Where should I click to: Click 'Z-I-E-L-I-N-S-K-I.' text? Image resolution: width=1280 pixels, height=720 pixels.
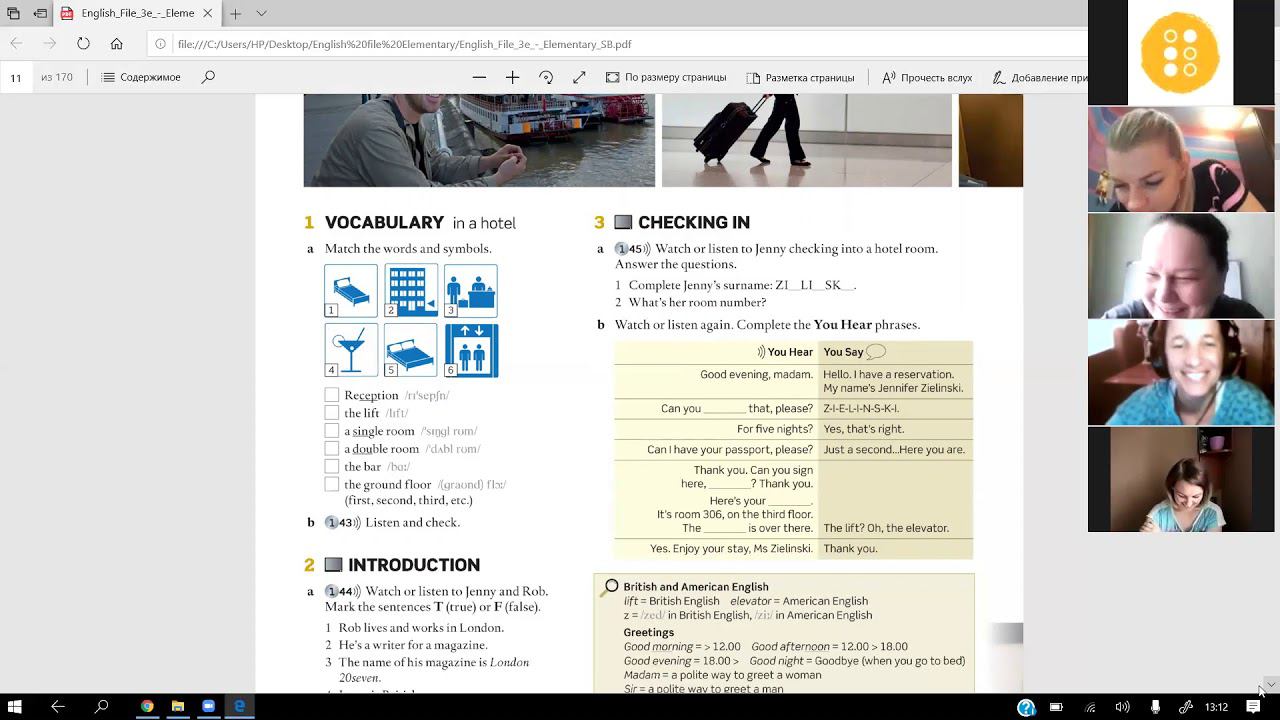tap(861, 408)
